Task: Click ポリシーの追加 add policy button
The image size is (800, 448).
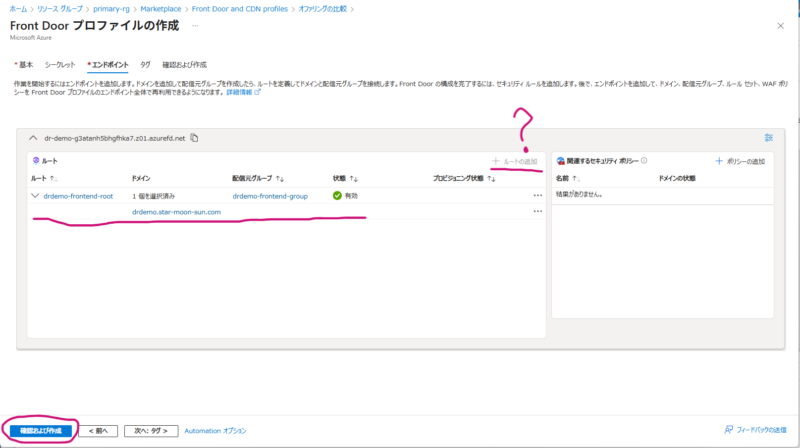Action: coord(740,161)
